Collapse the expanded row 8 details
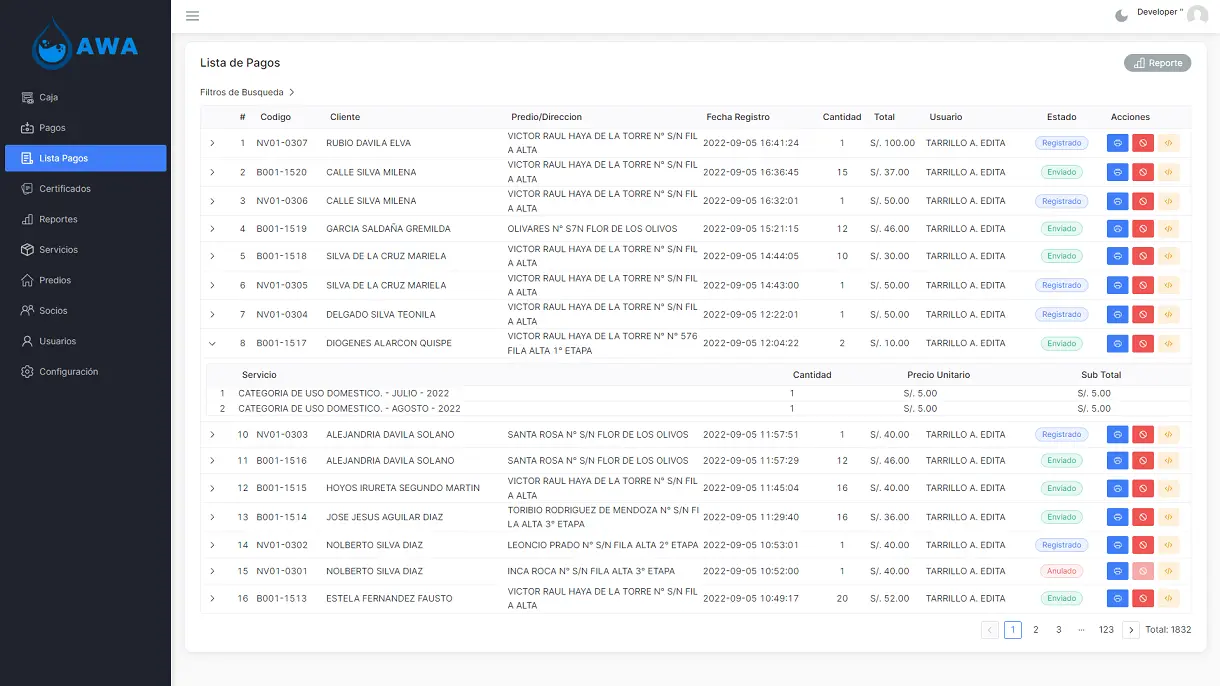The image size is (1220, 686). click(x=212, y=343)
